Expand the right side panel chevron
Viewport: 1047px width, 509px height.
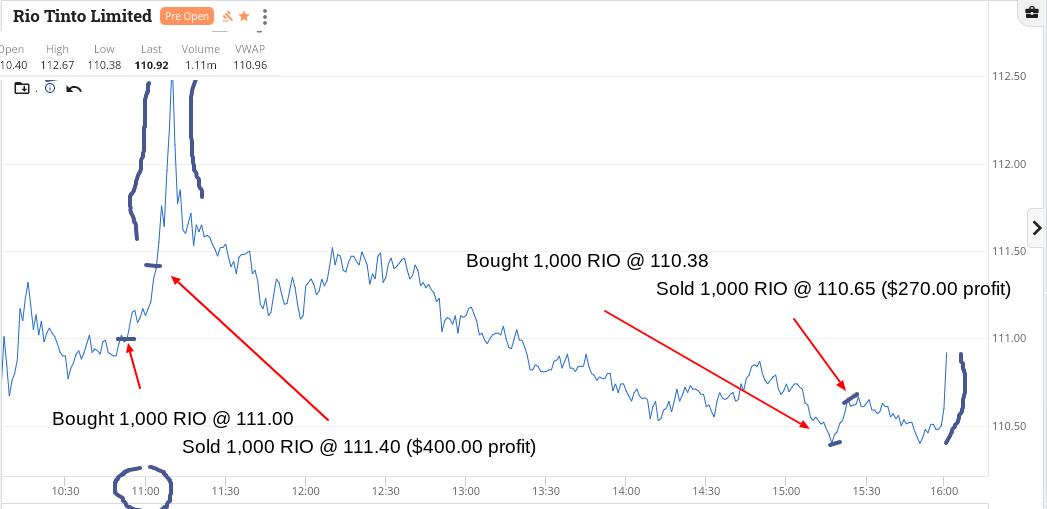[x=1036, y=228]
